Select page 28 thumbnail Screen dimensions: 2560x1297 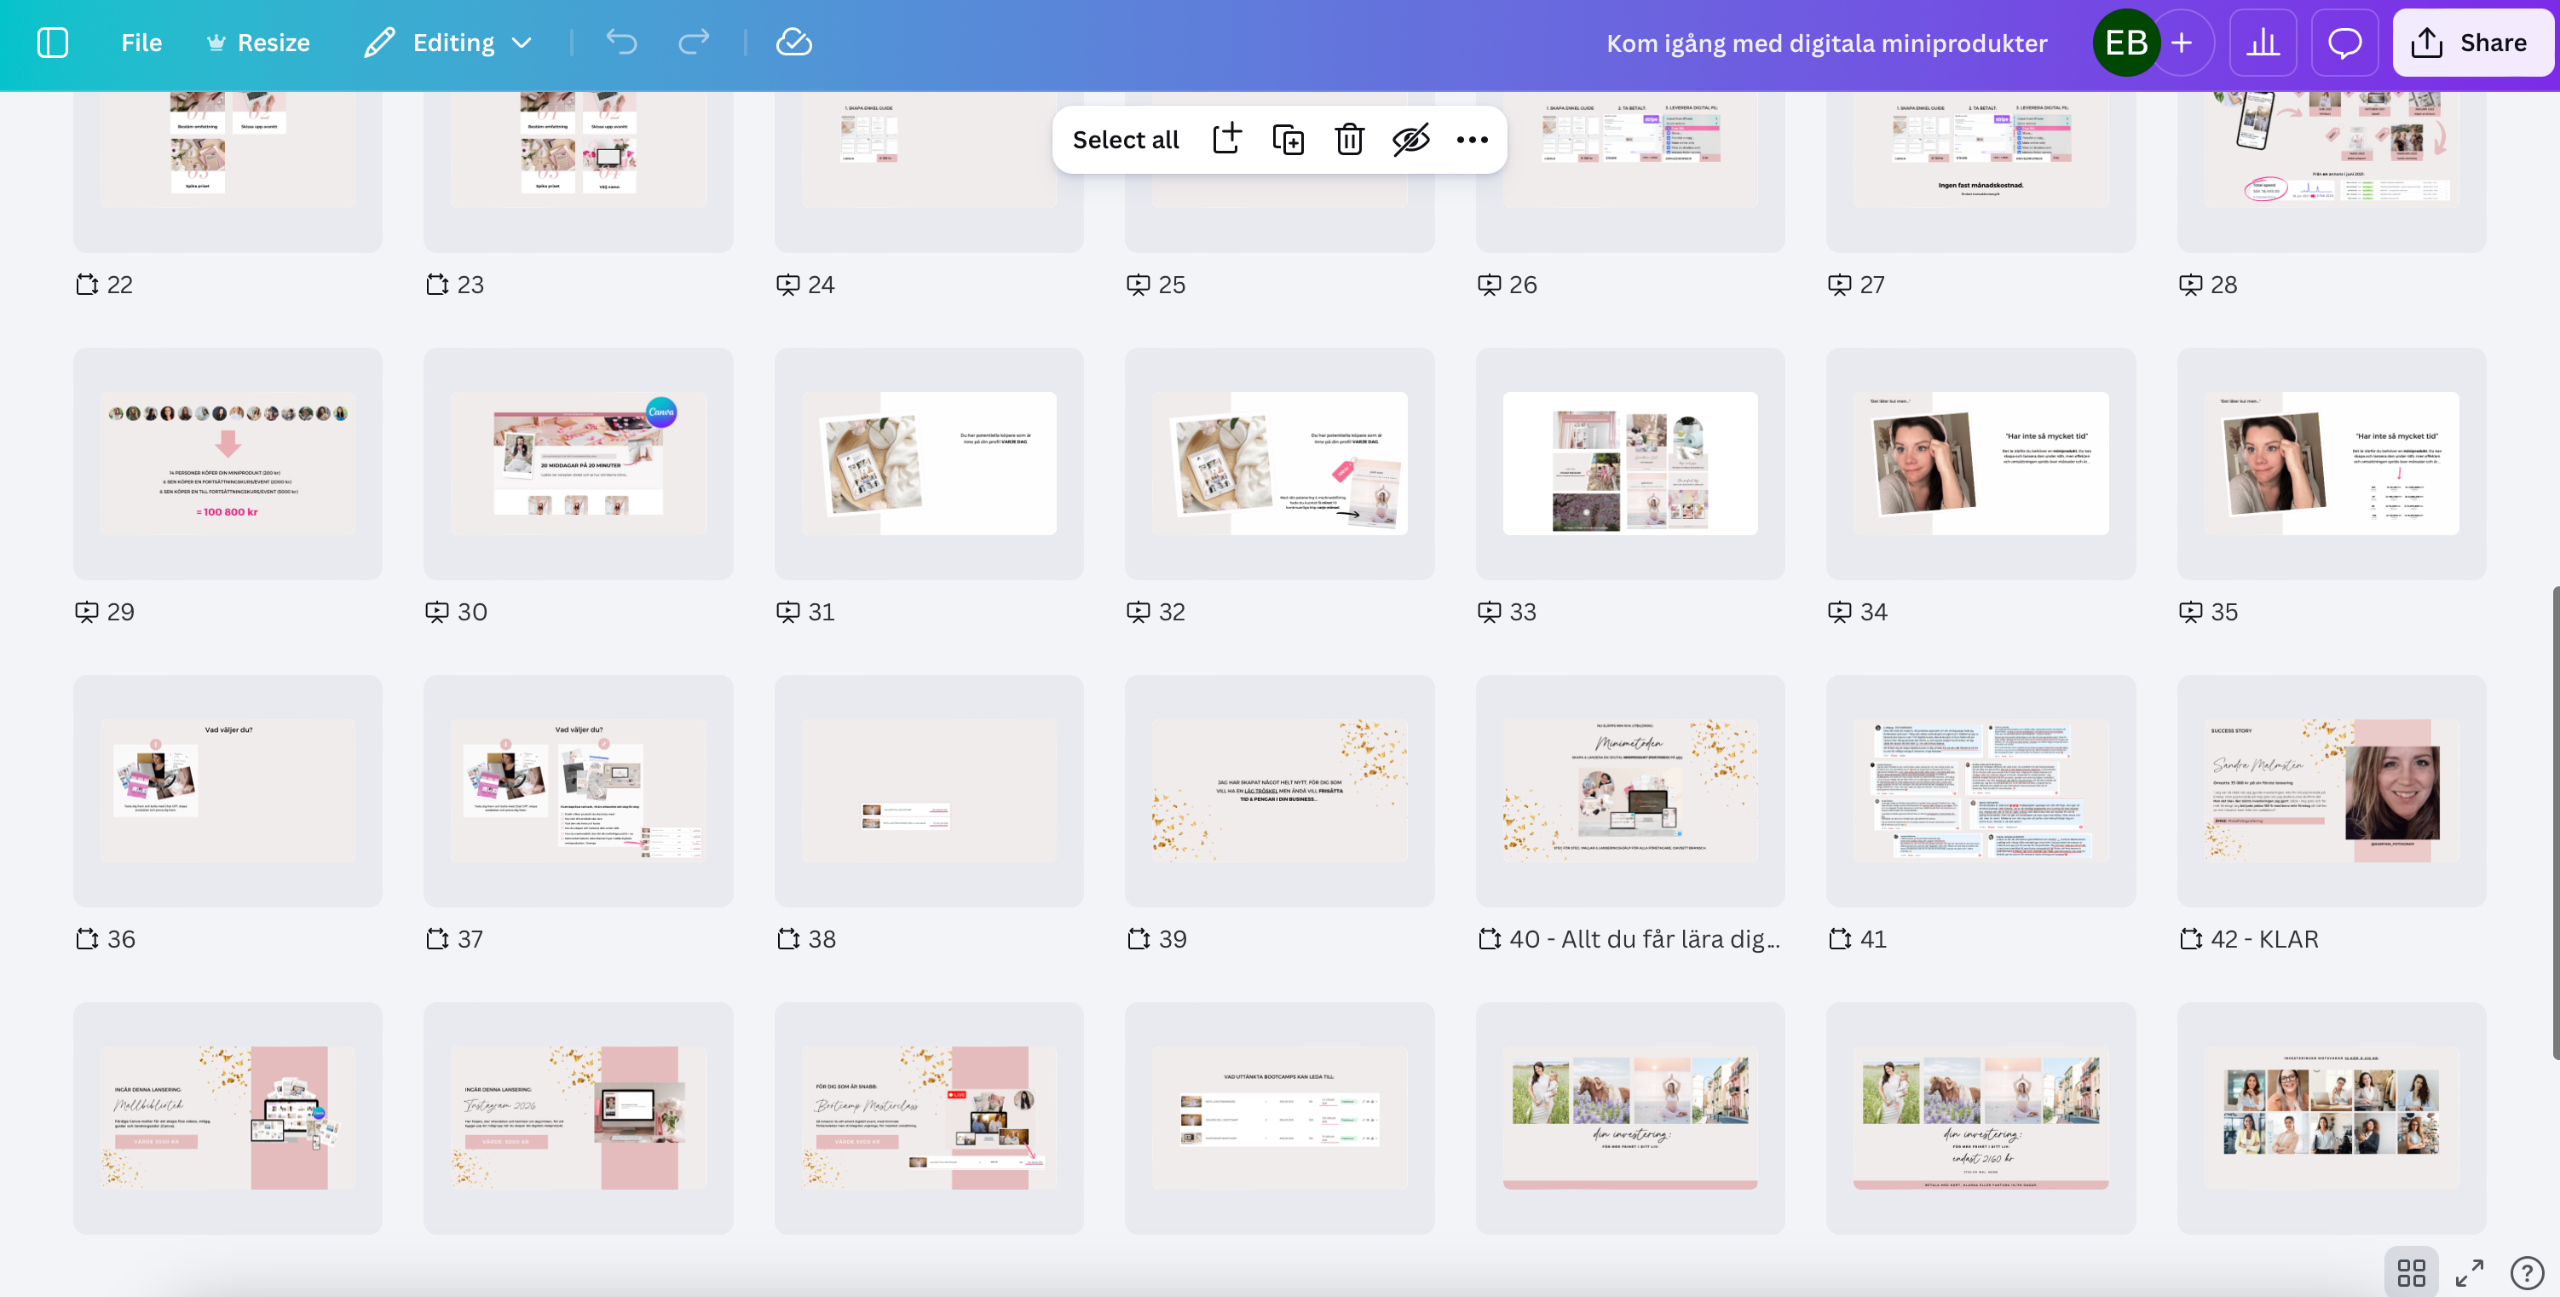click(2332, 172)
